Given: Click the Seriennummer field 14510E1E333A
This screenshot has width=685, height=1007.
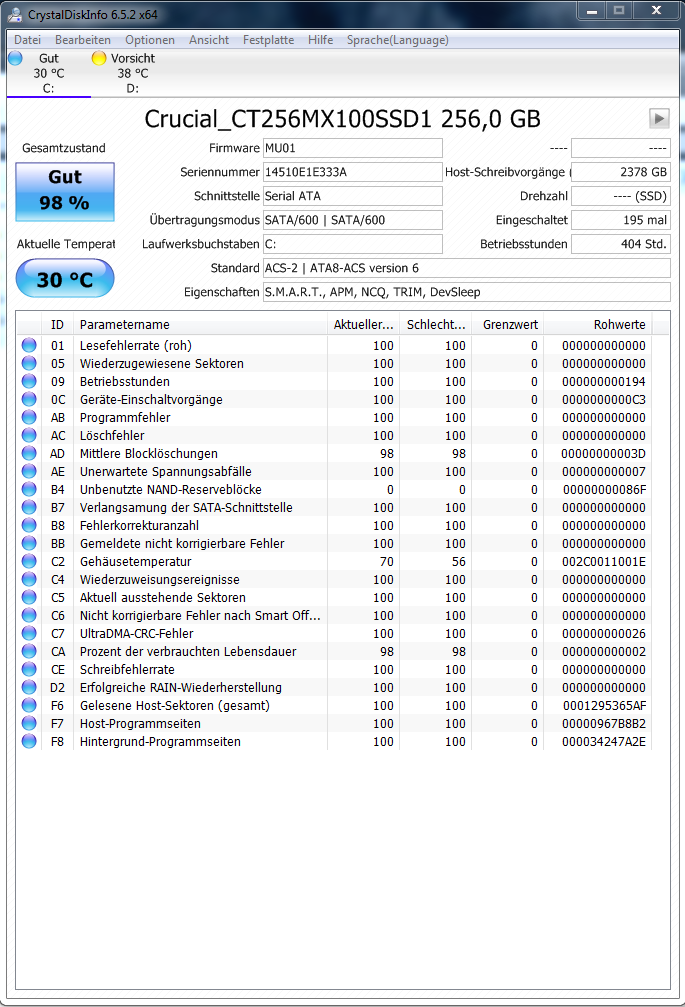Looking at the screenshot, I should click(x=352, y=172).
